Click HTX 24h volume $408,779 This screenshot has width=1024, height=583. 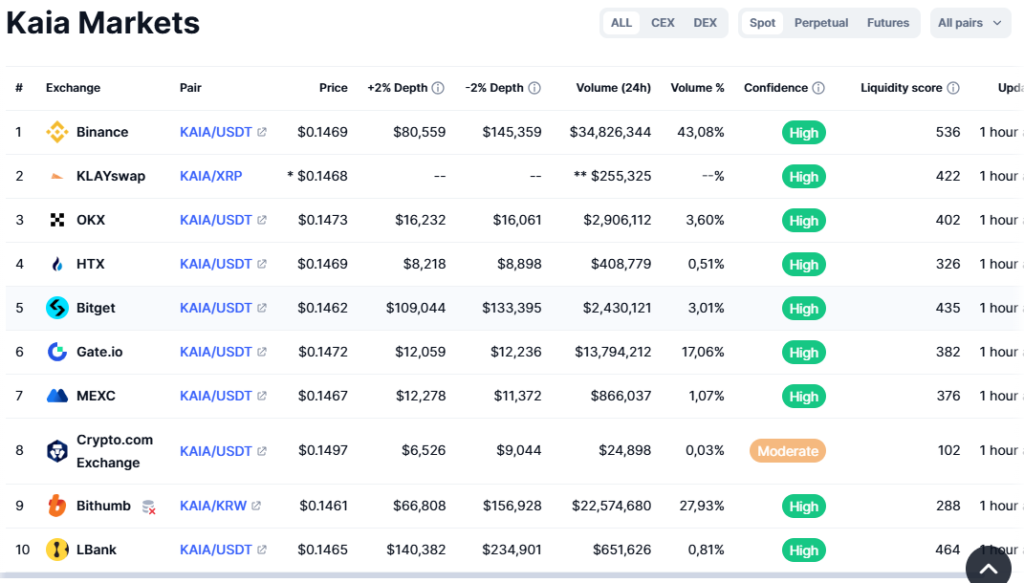tap(621, 264)
